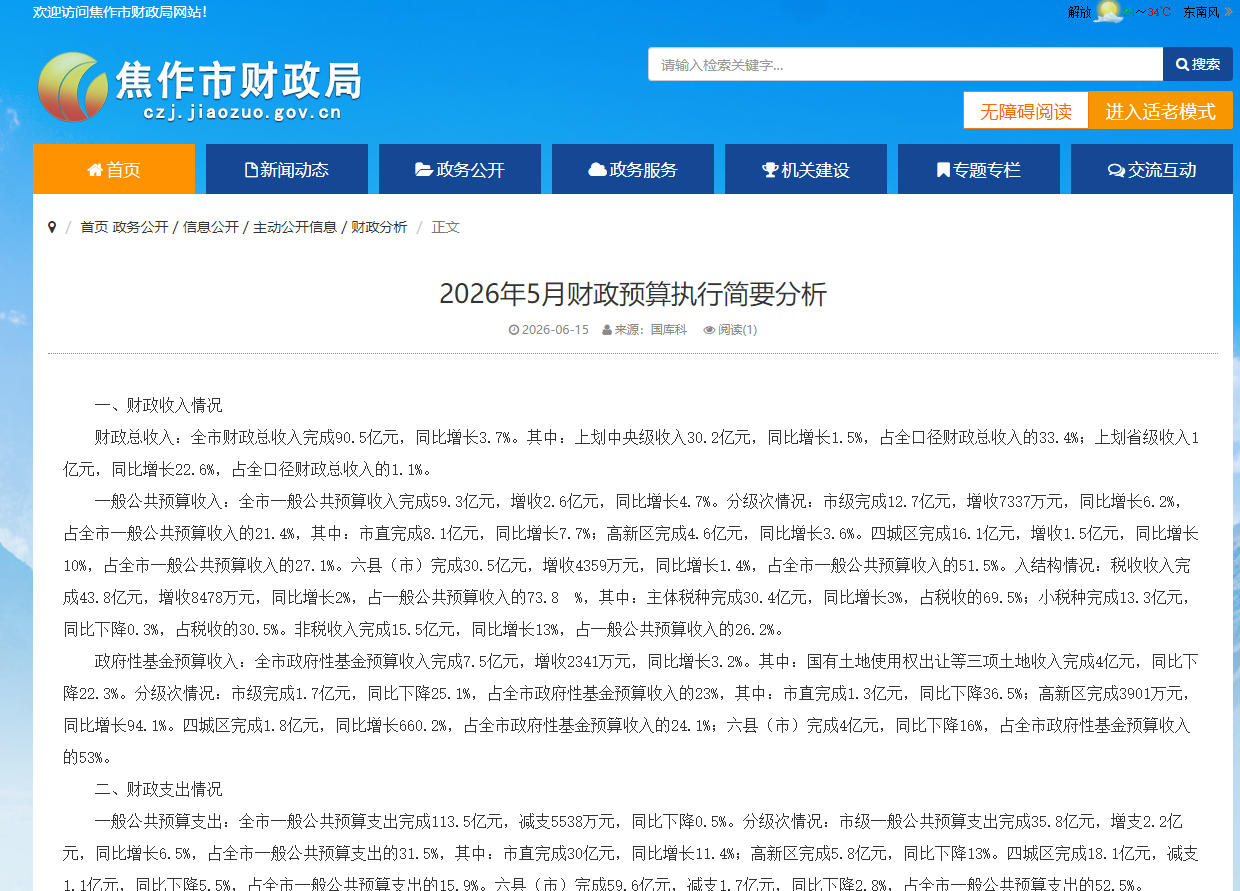Click the czj.jiaozuo.gov.cn domain text
This screenshot has width=1240, height=891.
coord(242,112)
